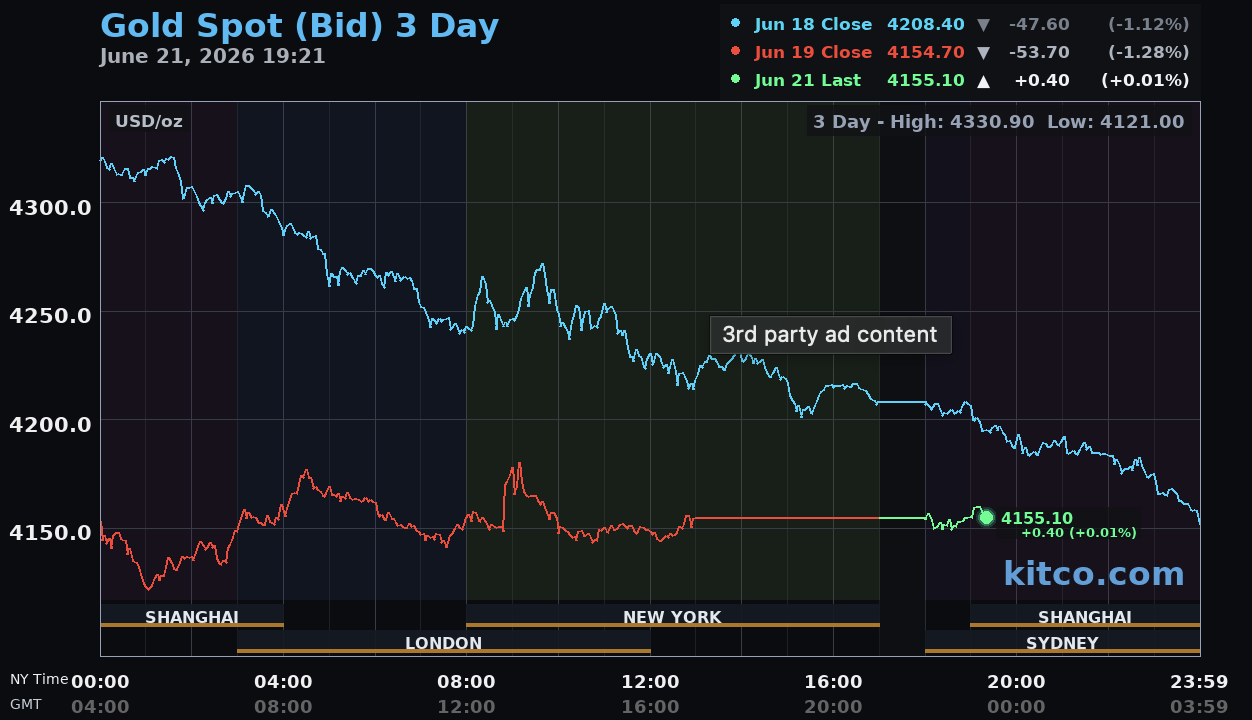Screen dimensions: 1252x720
Task: Open the kitco.com watermark link
Action: 1094,573
